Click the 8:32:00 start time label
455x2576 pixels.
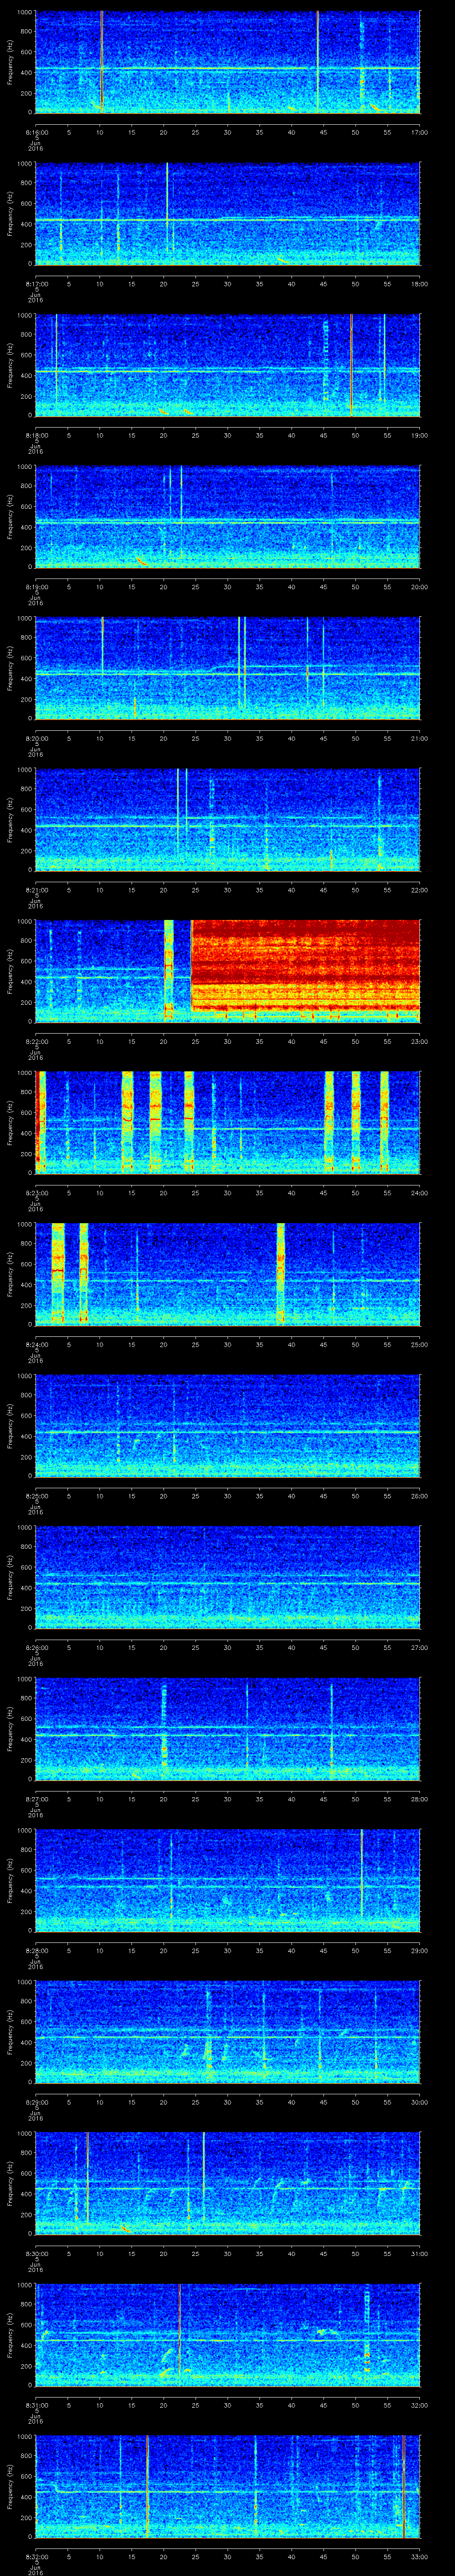pyautogui.click(x=36, y=2557)
